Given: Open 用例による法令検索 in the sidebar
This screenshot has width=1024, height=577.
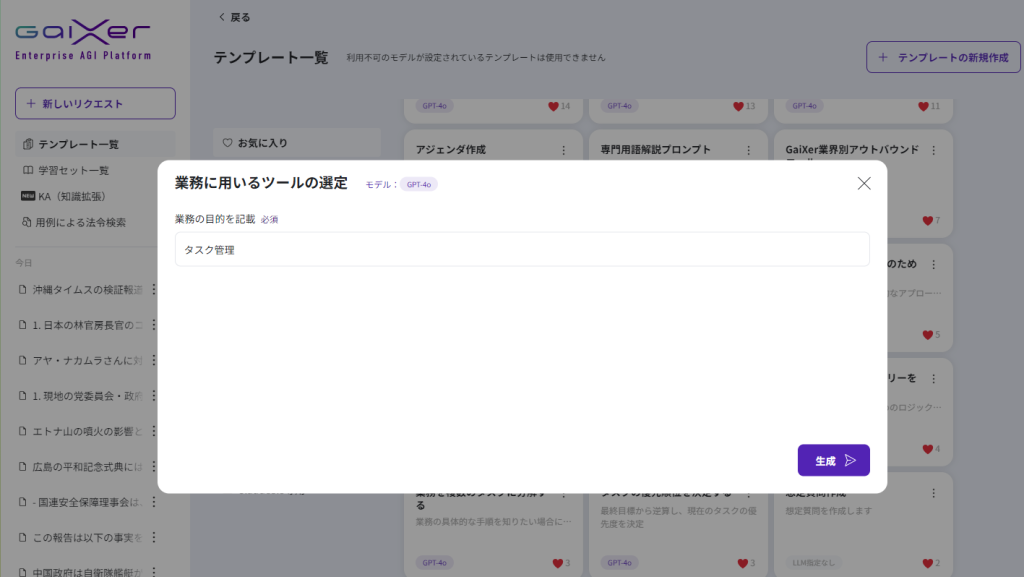Looking at the screenshot, I should [81, 223].
